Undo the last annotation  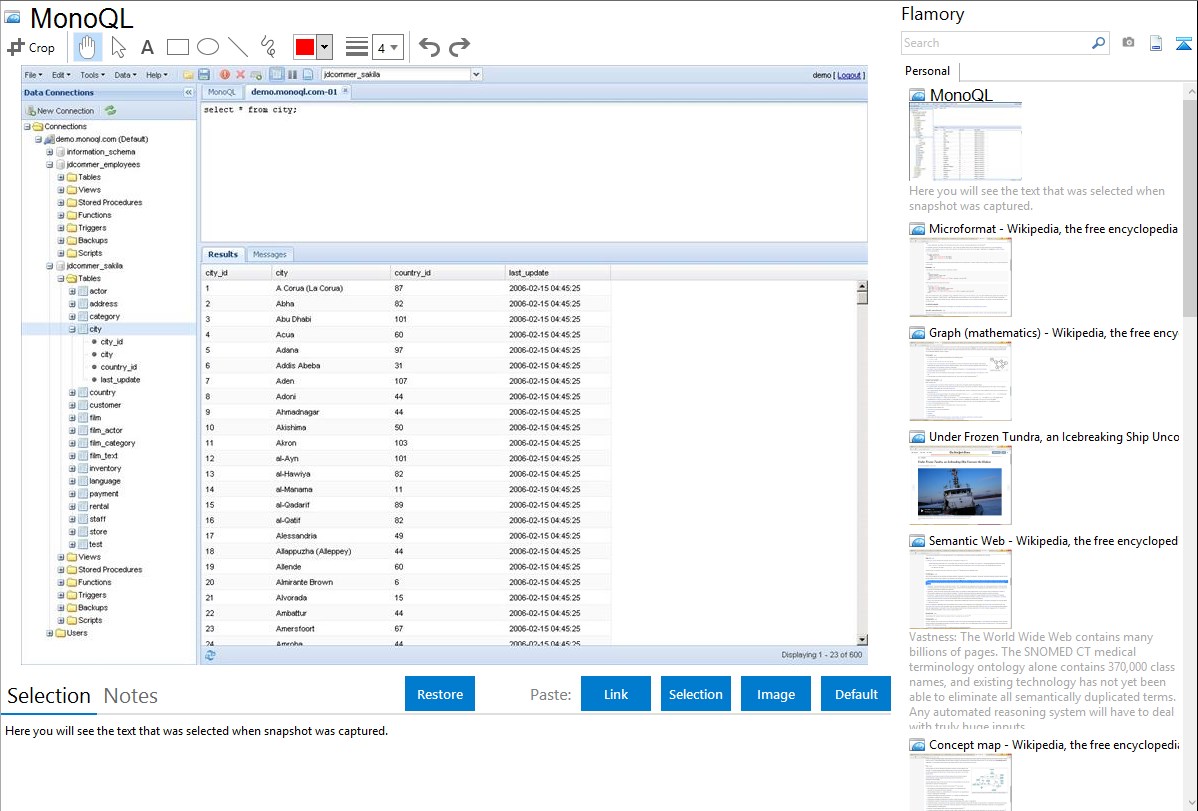coord(429,47)
